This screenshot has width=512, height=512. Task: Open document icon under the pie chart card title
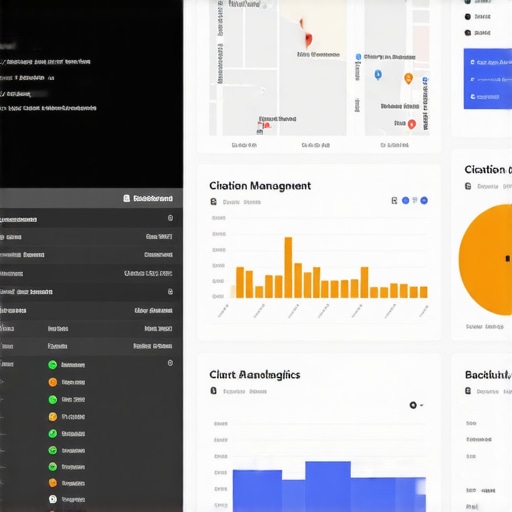point(468,186)
